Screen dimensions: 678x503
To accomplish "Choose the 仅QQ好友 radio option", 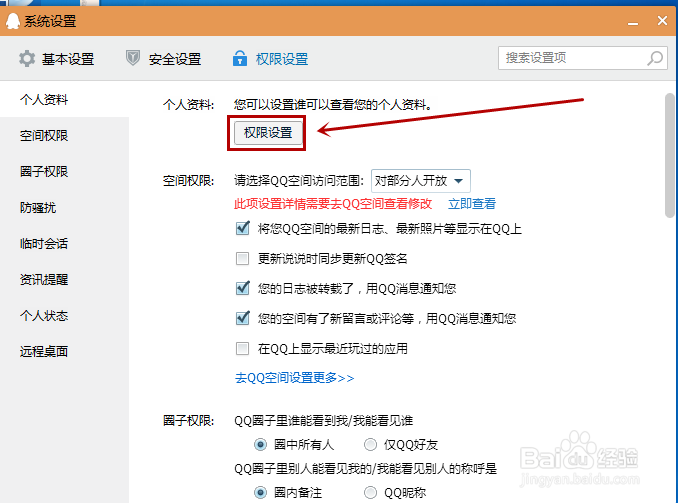I will (x=371, y=444).
